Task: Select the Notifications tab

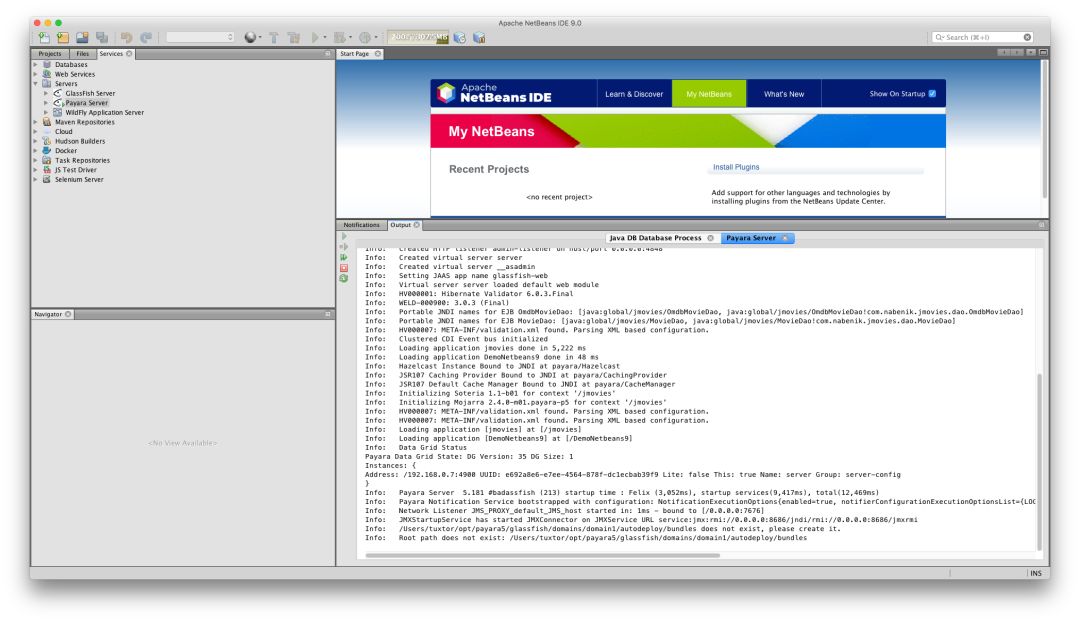Action: (x=362, y=225)
